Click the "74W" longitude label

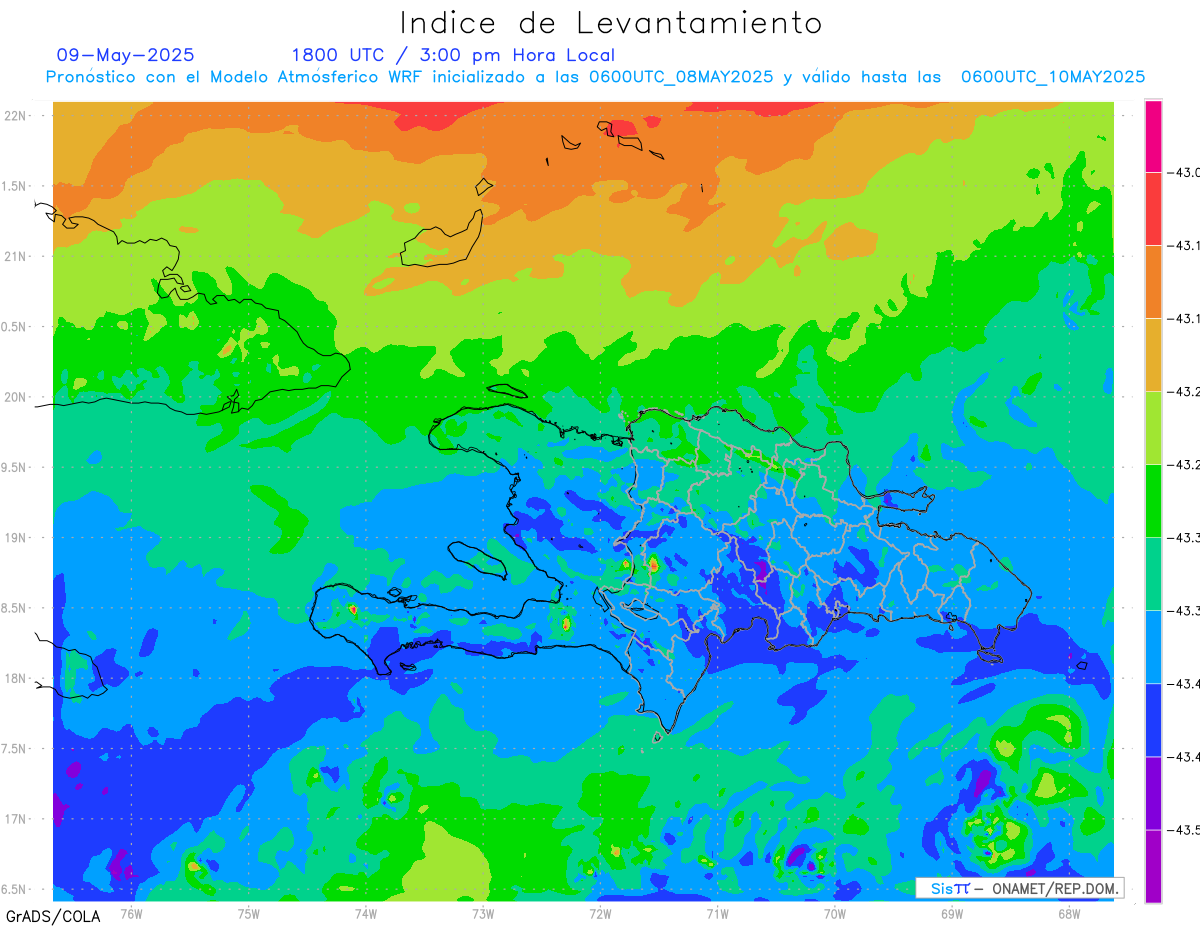point(365,912)
